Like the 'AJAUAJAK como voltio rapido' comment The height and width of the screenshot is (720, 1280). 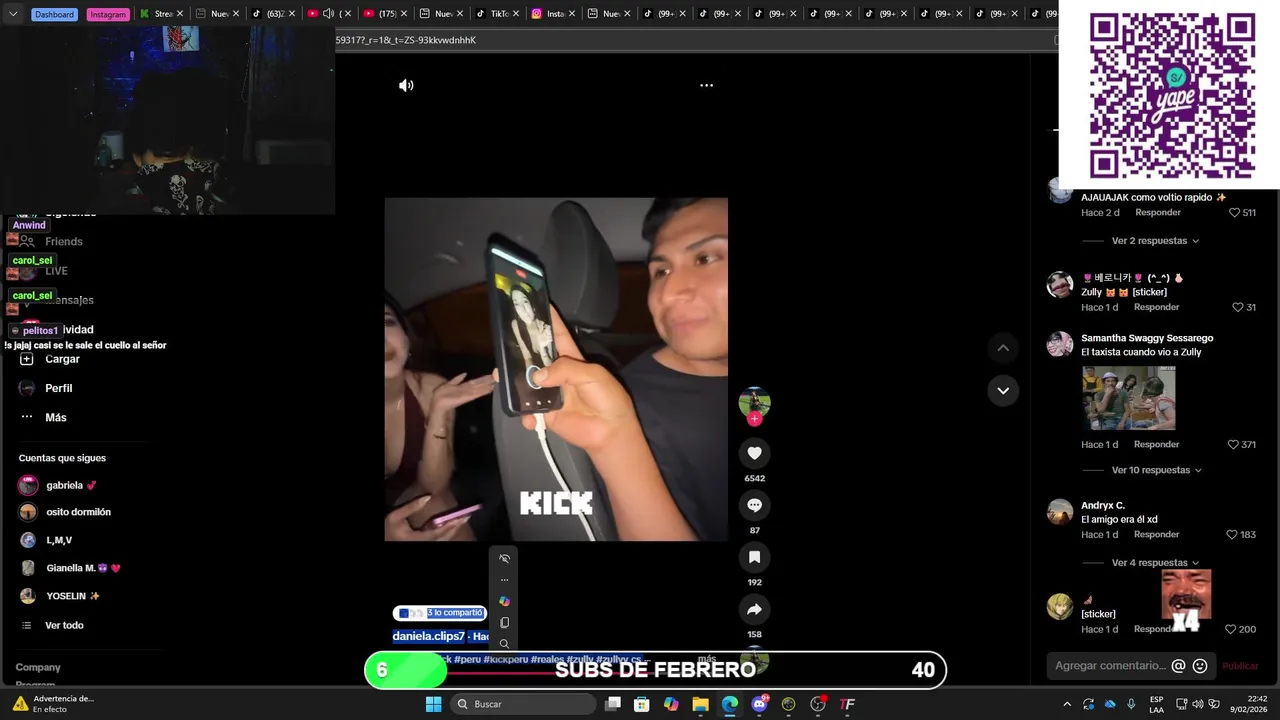point(1234,213)
